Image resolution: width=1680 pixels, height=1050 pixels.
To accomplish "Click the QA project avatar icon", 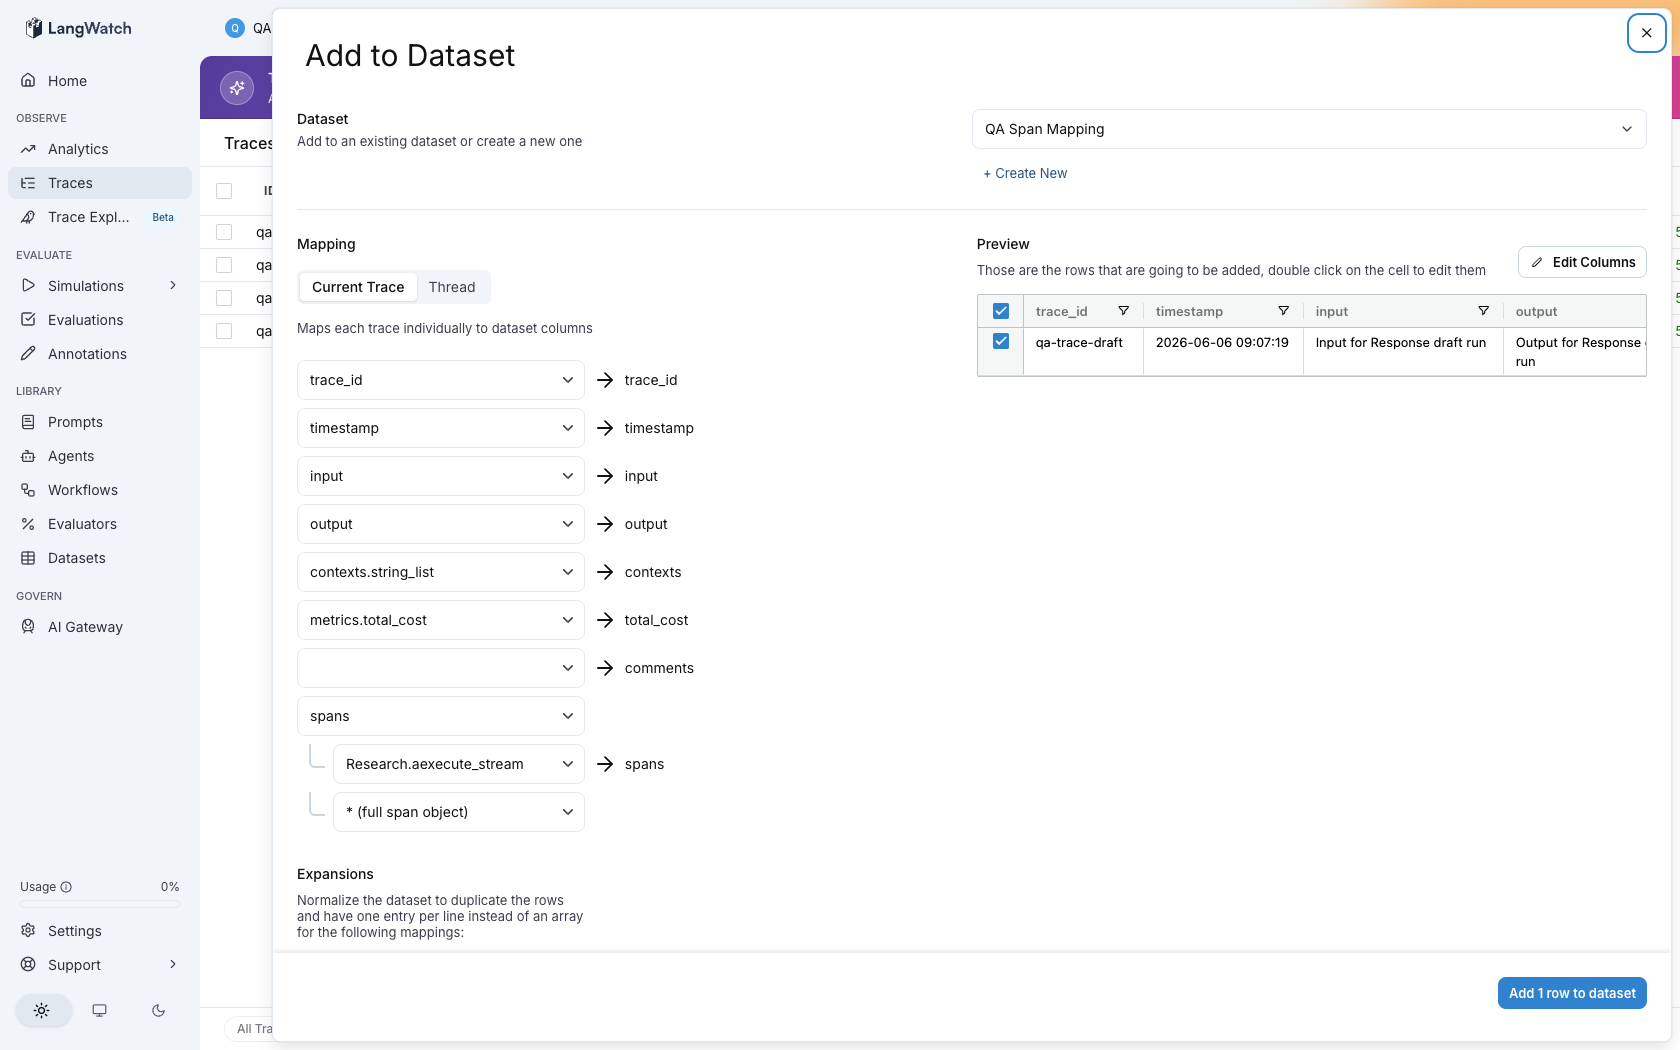I will 235,28.
